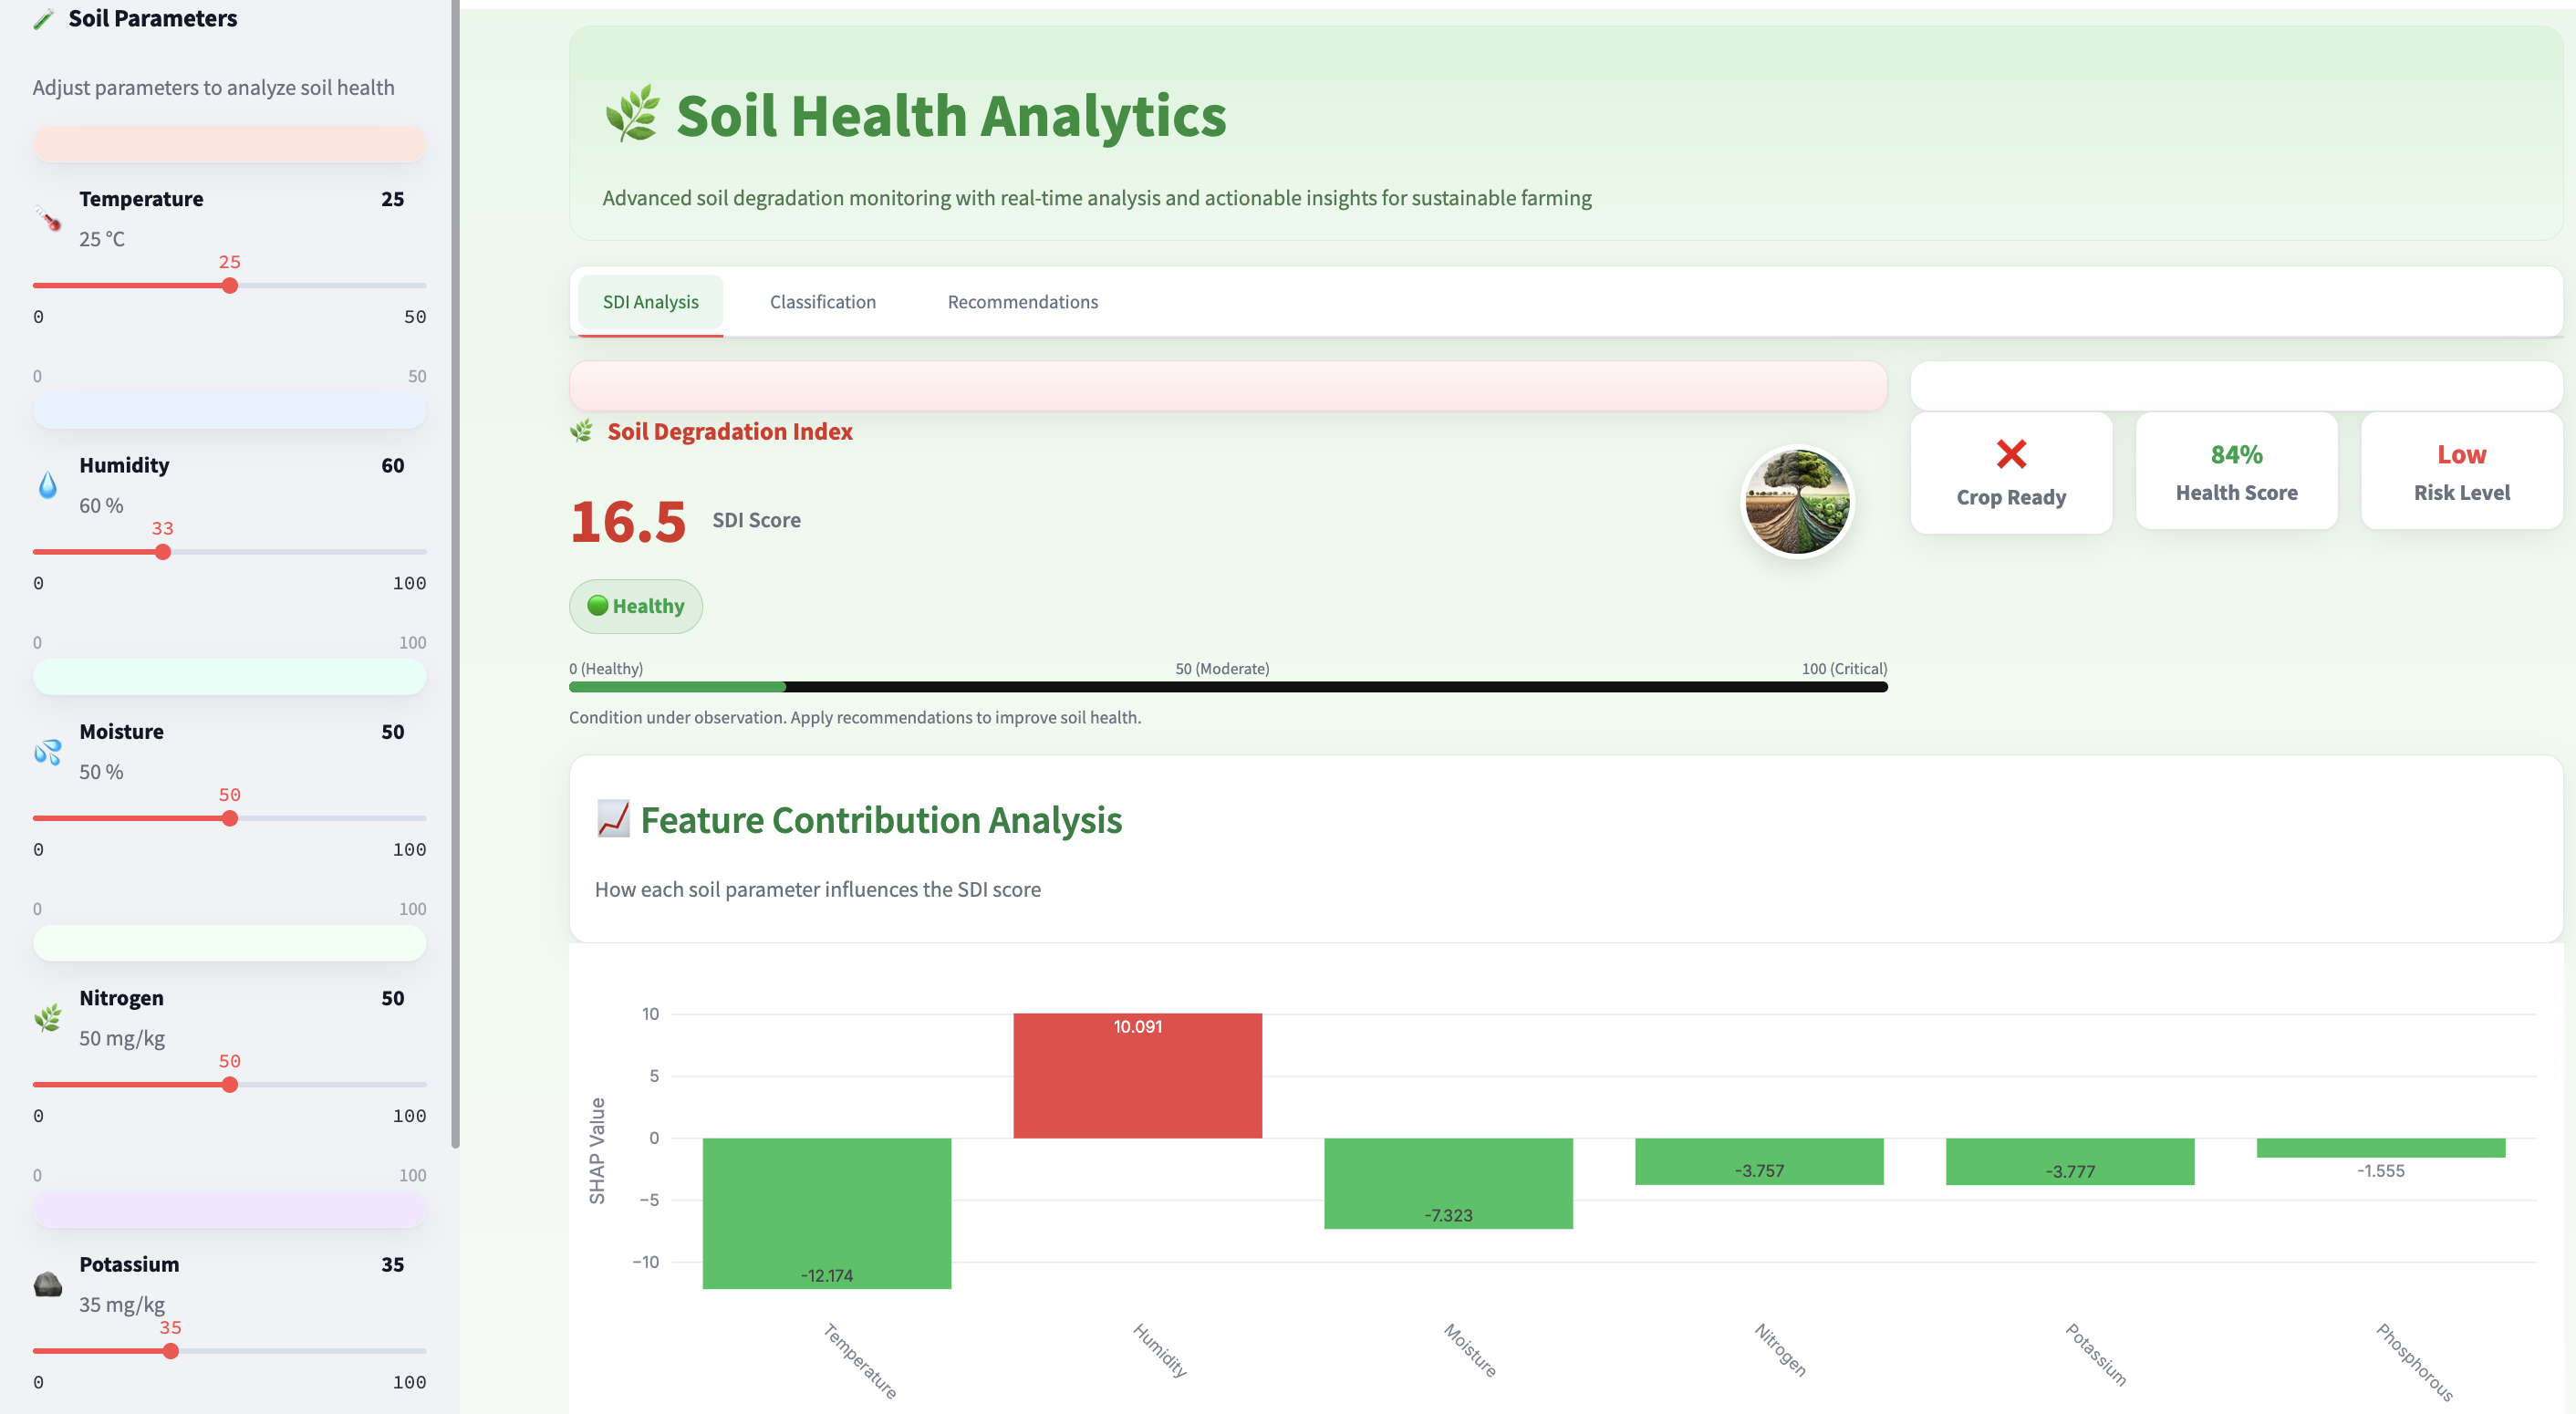Click the rock icon beside Potassium

[x=47, y=1284]
